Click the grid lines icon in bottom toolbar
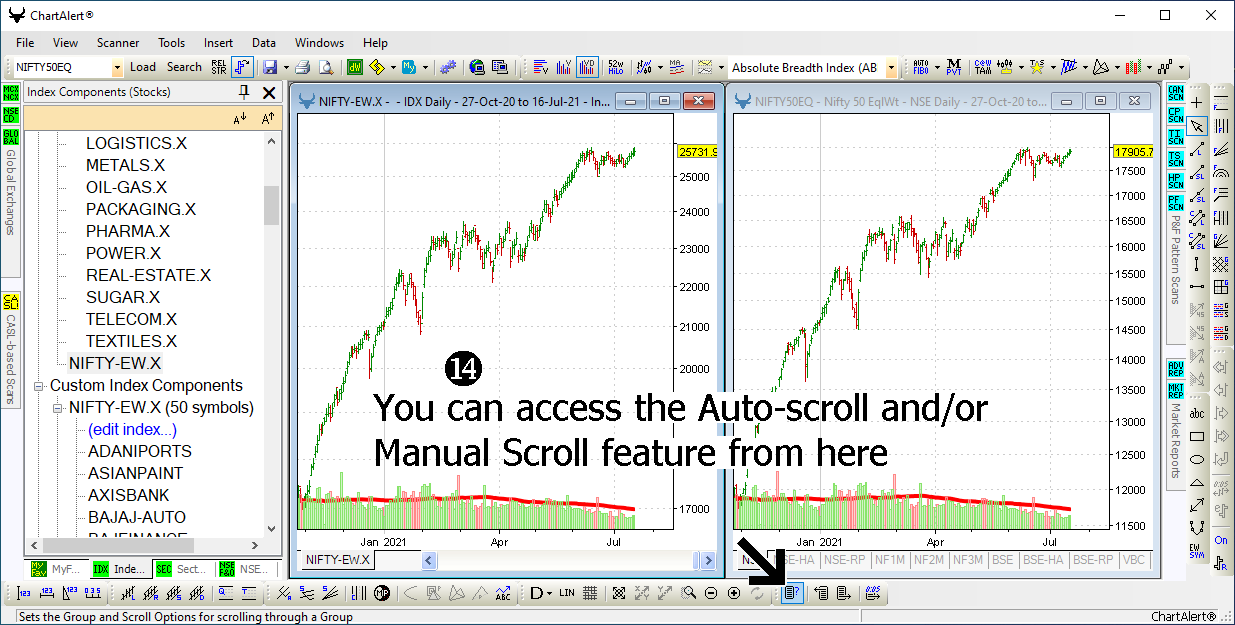 (x=591, y=593)
